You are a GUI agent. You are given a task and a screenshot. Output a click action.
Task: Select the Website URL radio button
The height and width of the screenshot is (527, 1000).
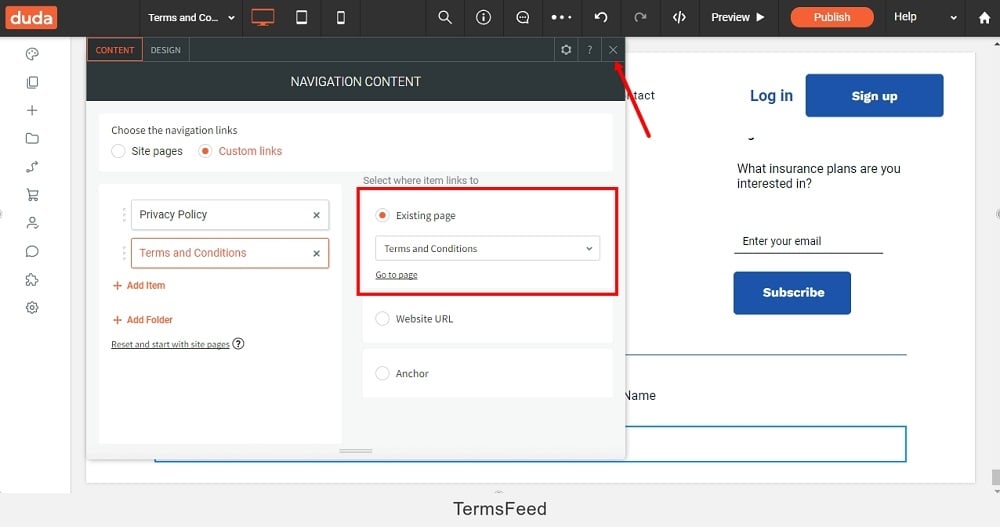click(382, 318)
